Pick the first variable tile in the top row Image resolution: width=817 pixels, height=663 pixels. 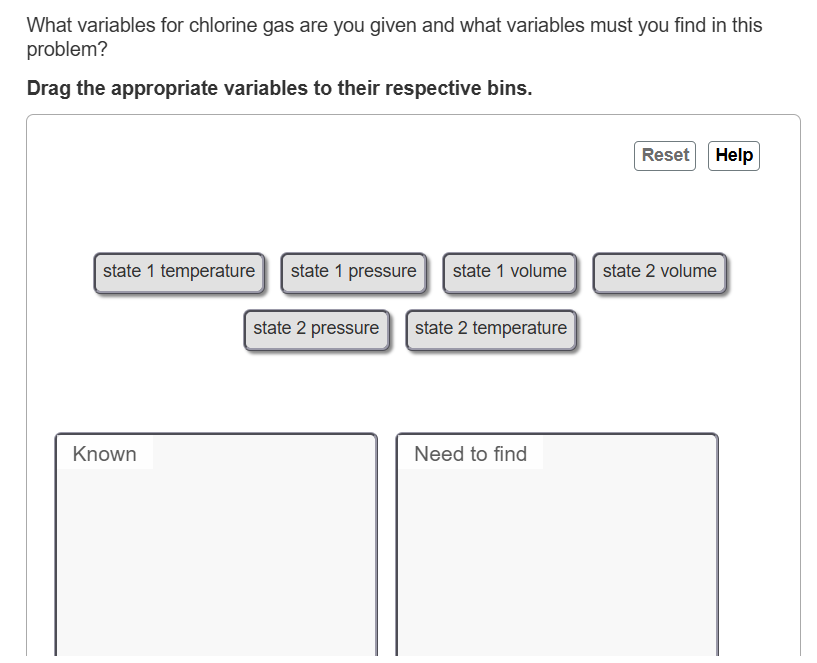(179, 271)
